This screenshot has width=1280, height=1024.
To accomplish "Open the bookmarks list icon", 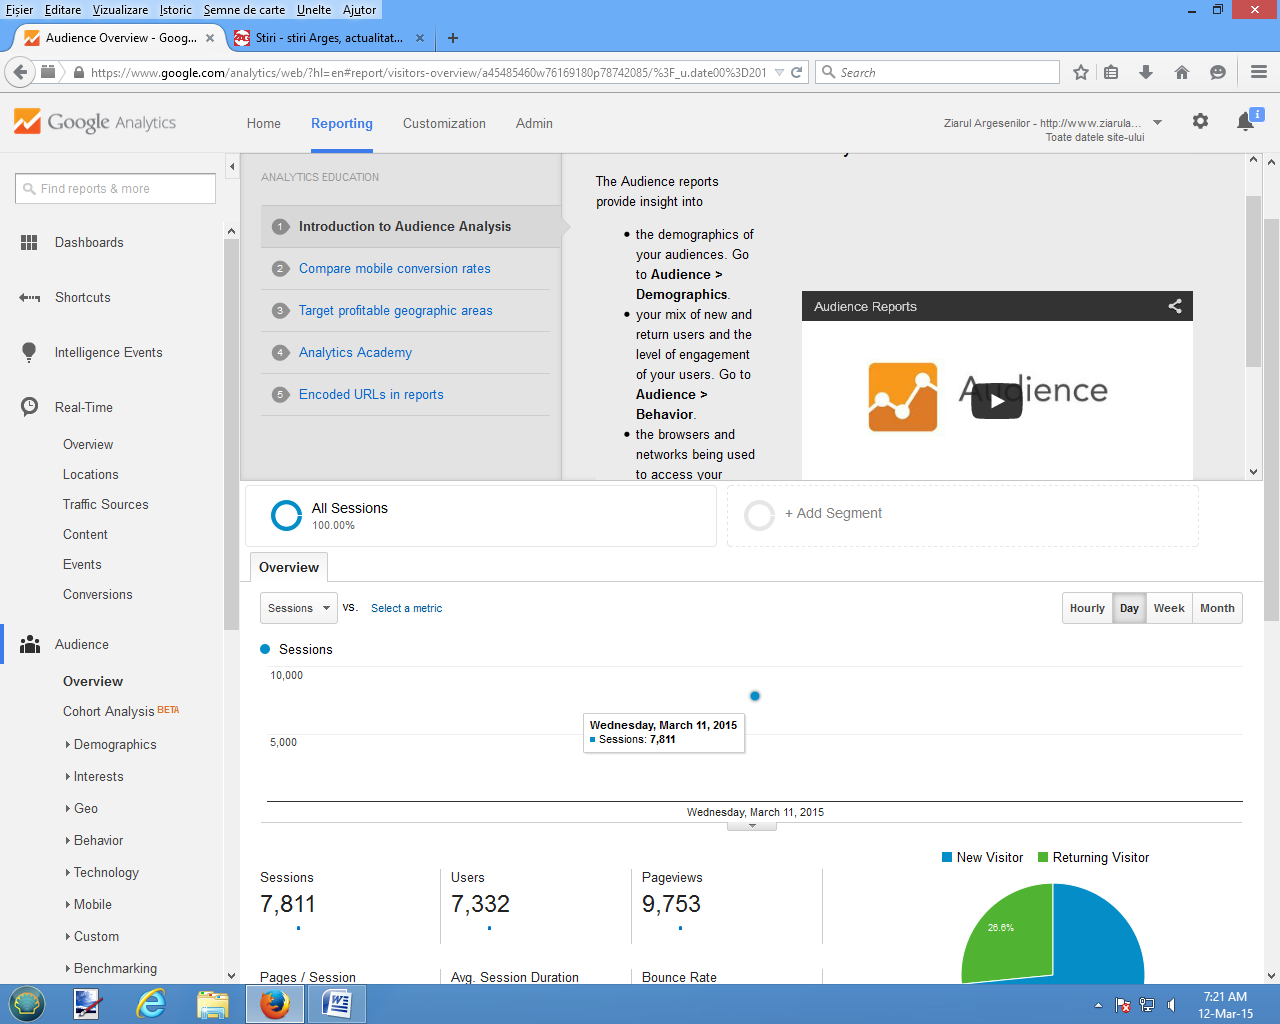I will (x=1111, y=72).
